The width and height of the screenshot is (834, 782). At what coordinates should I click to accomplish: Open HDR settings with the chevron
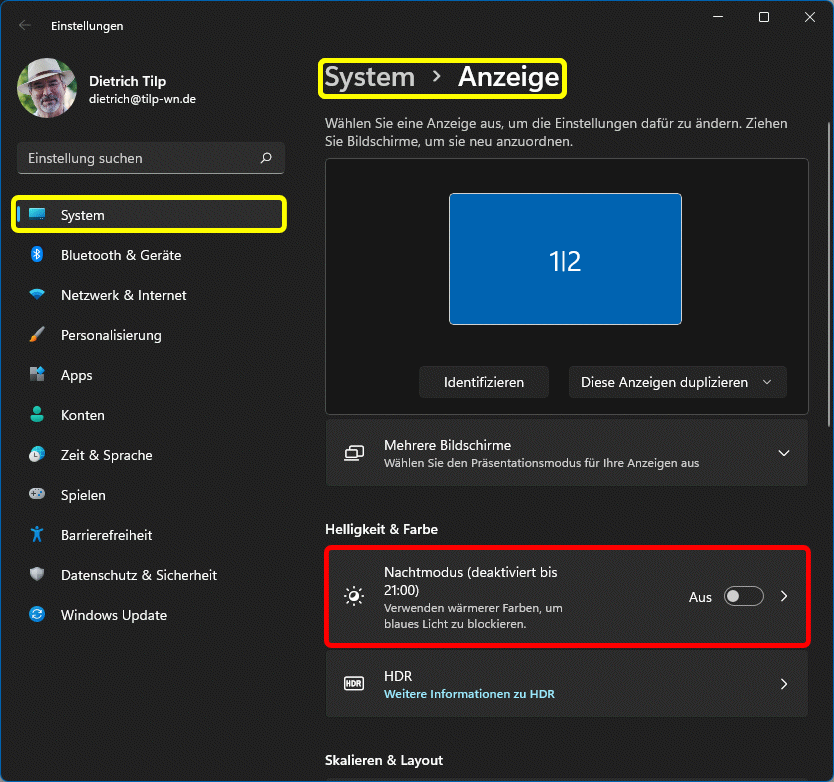click(784, 684)
